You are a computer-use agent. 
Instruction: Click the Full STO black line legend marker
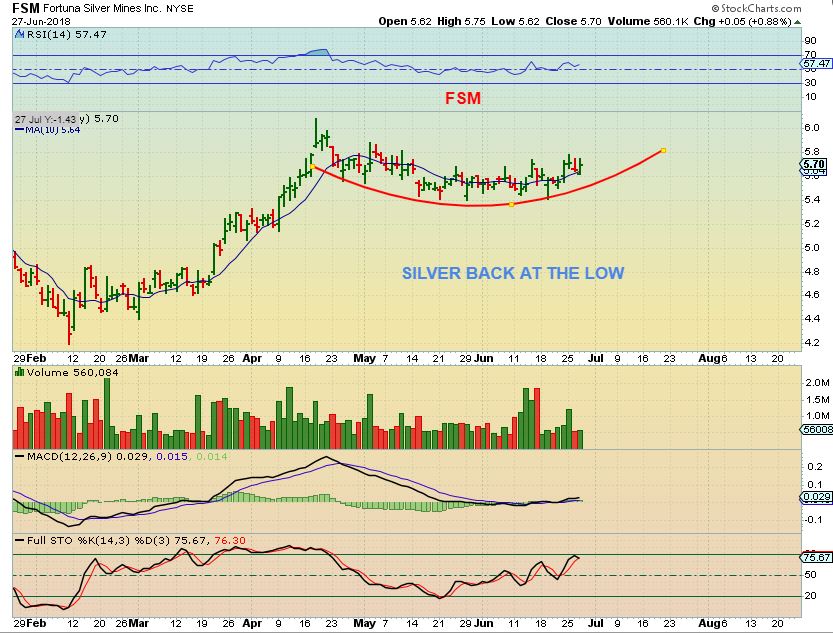(x=20, y=541)
